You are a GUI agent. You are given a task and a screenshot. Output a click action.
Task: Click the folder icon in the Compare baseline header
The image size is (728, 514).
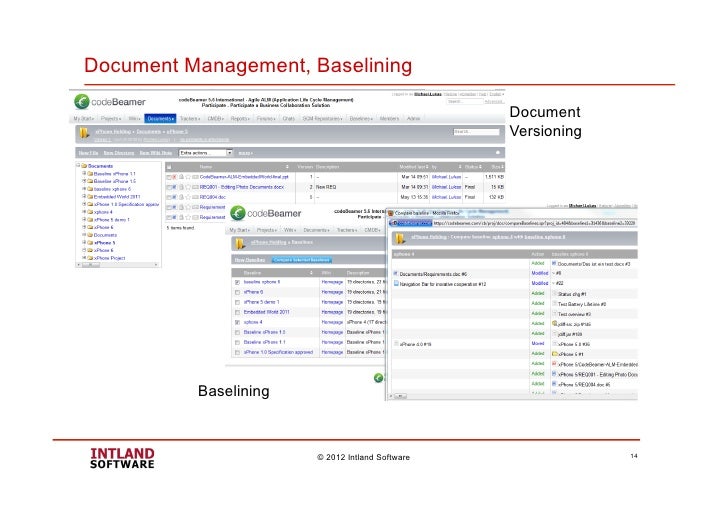399,239
